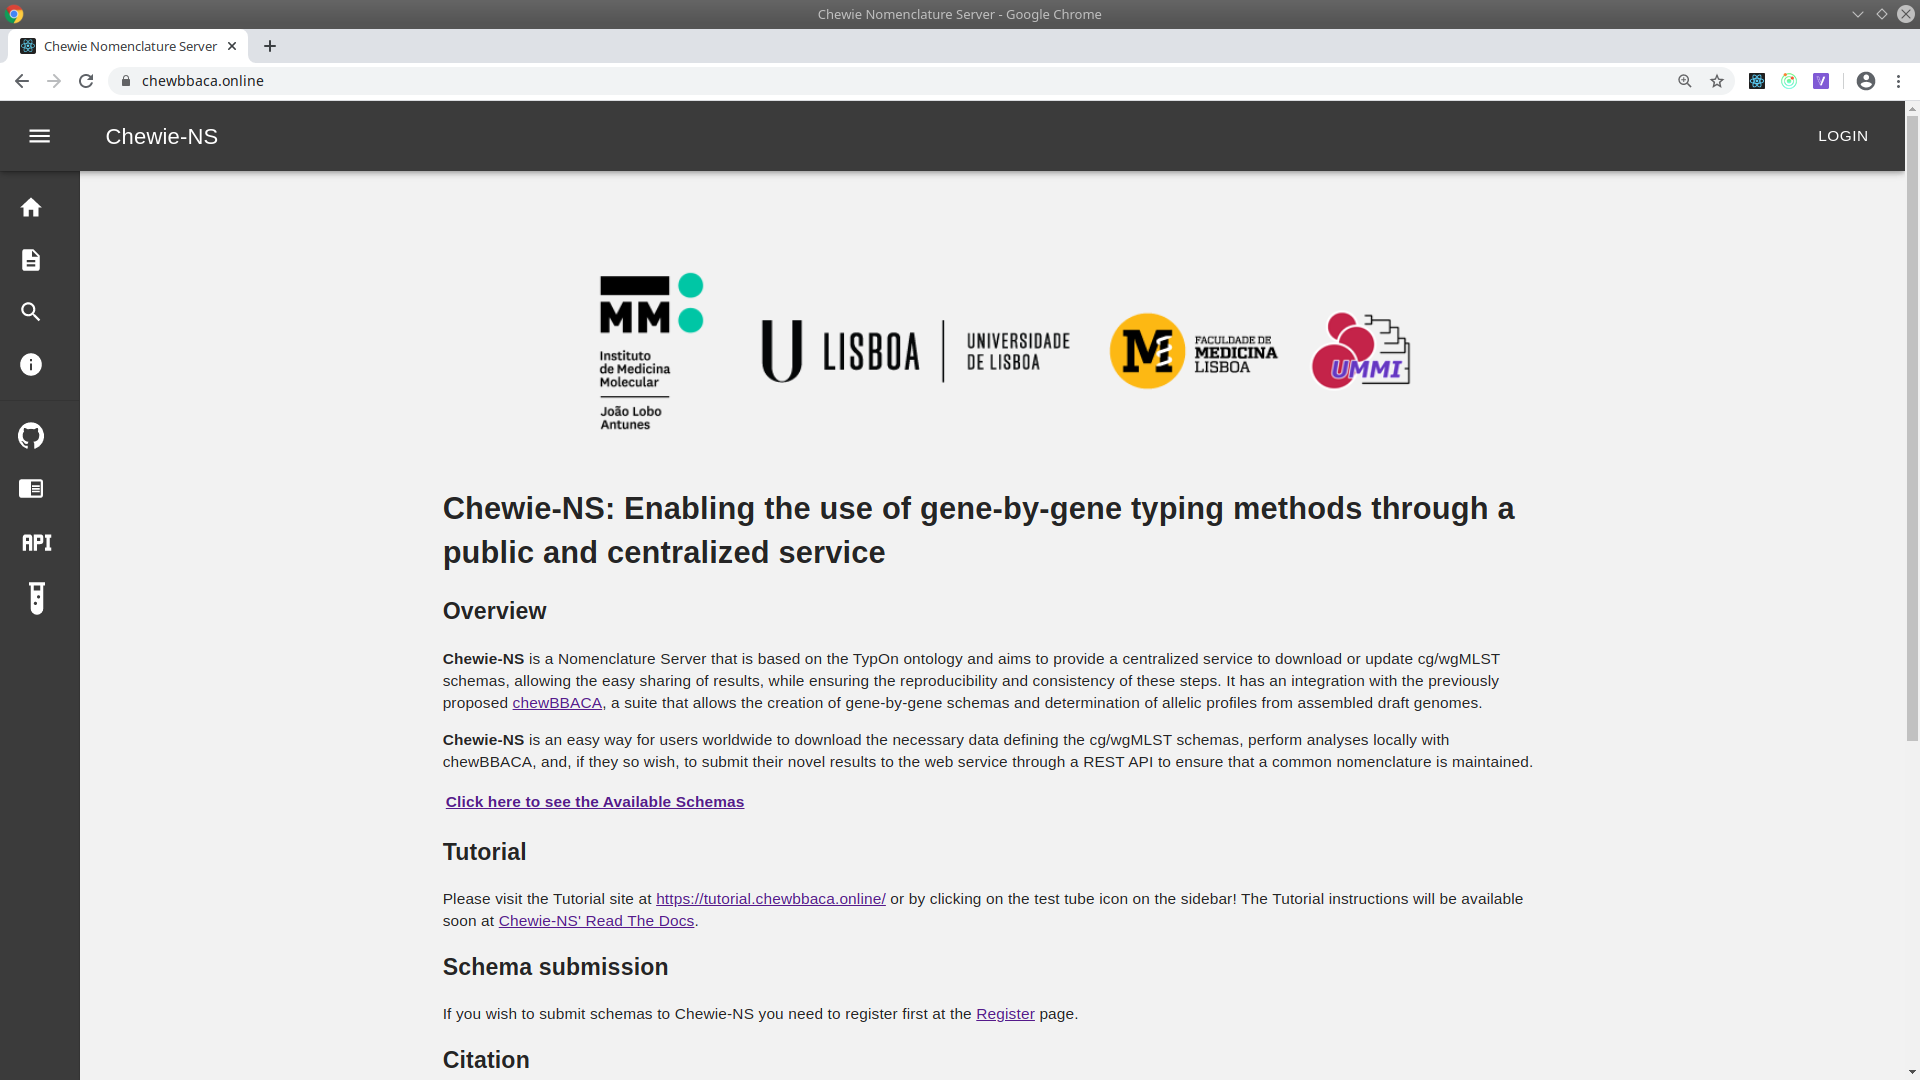Click here to see the Available Schemas
The height and width of the screenshot is (1080, 1920).
(594, 802)
